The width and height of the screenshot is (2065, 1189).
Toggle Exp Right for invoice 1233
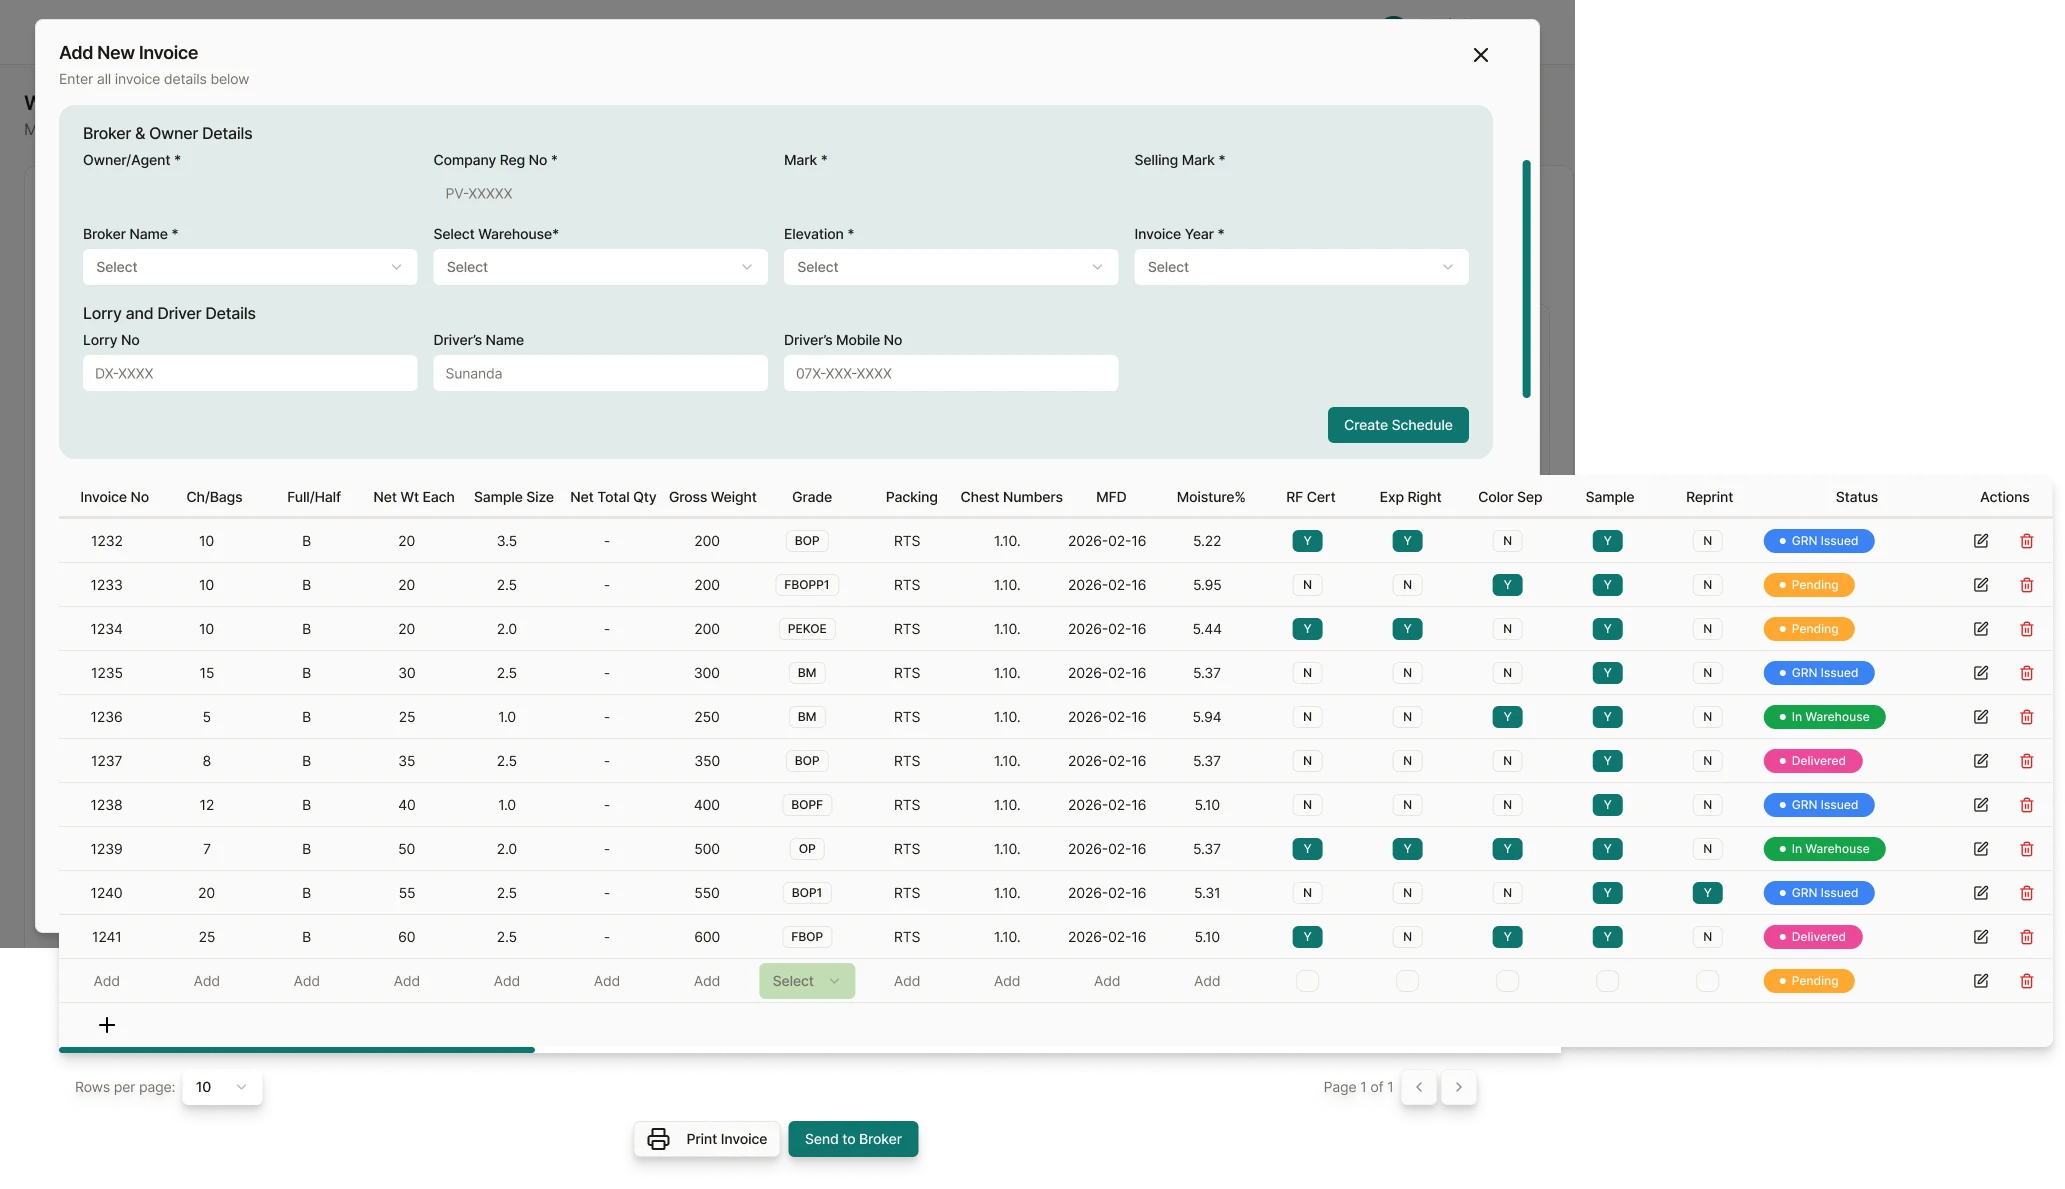[x=1407, y=585]
